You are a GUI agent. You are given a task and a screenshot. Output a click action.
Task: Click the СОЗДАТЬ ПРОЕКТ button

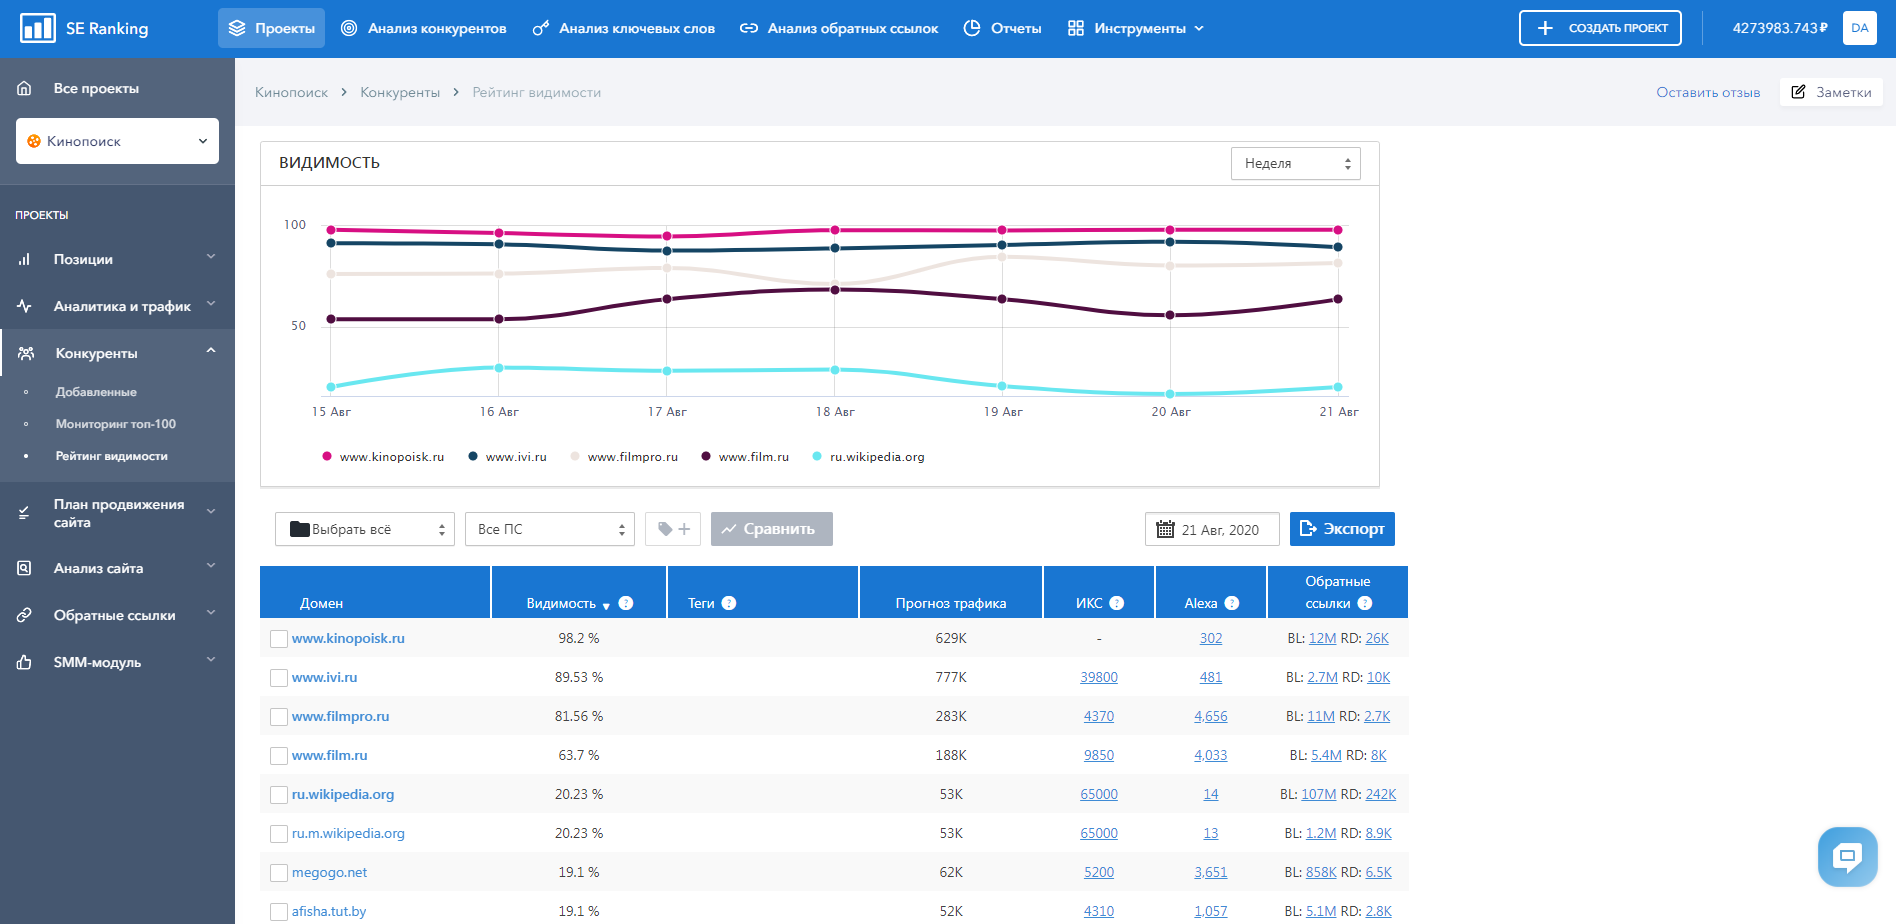pos(1600,28)
